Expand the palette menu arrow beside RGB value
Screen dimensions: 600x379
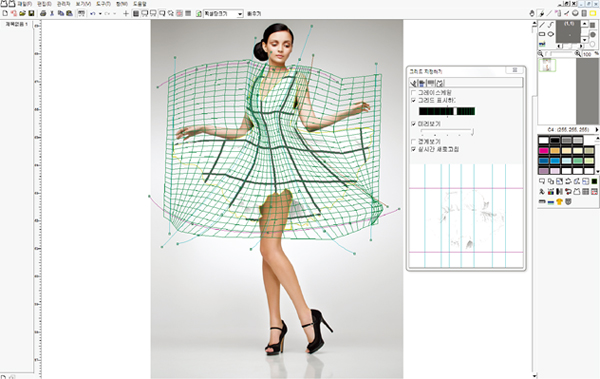coord(597,130)
